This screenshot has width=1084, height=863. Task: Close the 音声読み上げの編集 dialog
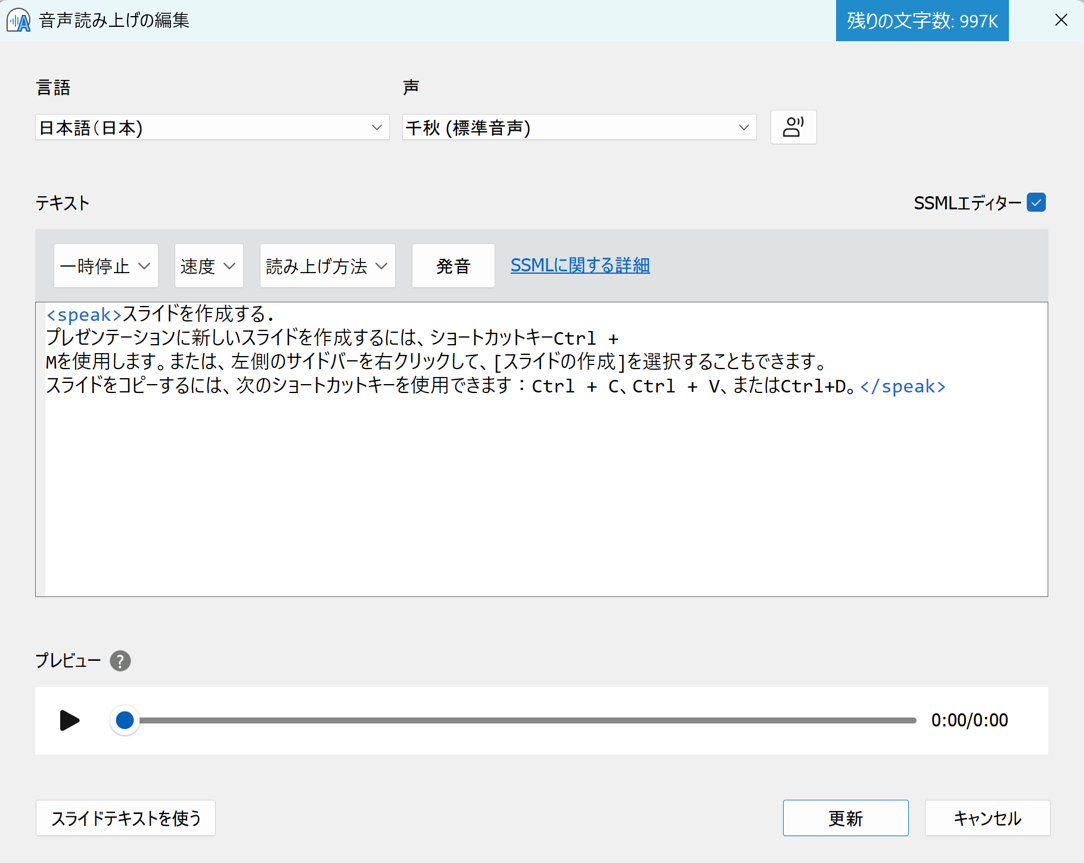[x=1061, y=20]
